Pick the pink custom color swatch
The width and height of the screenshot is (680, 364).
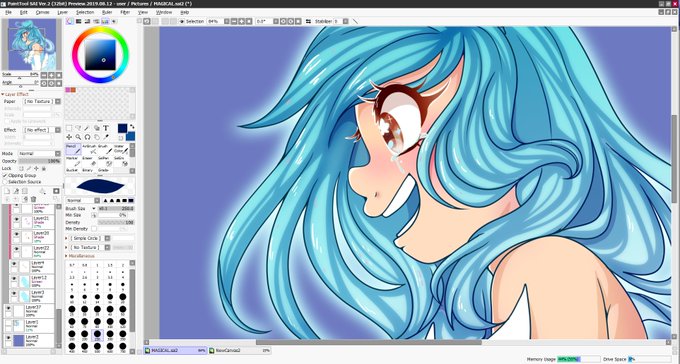coord(68,90)
